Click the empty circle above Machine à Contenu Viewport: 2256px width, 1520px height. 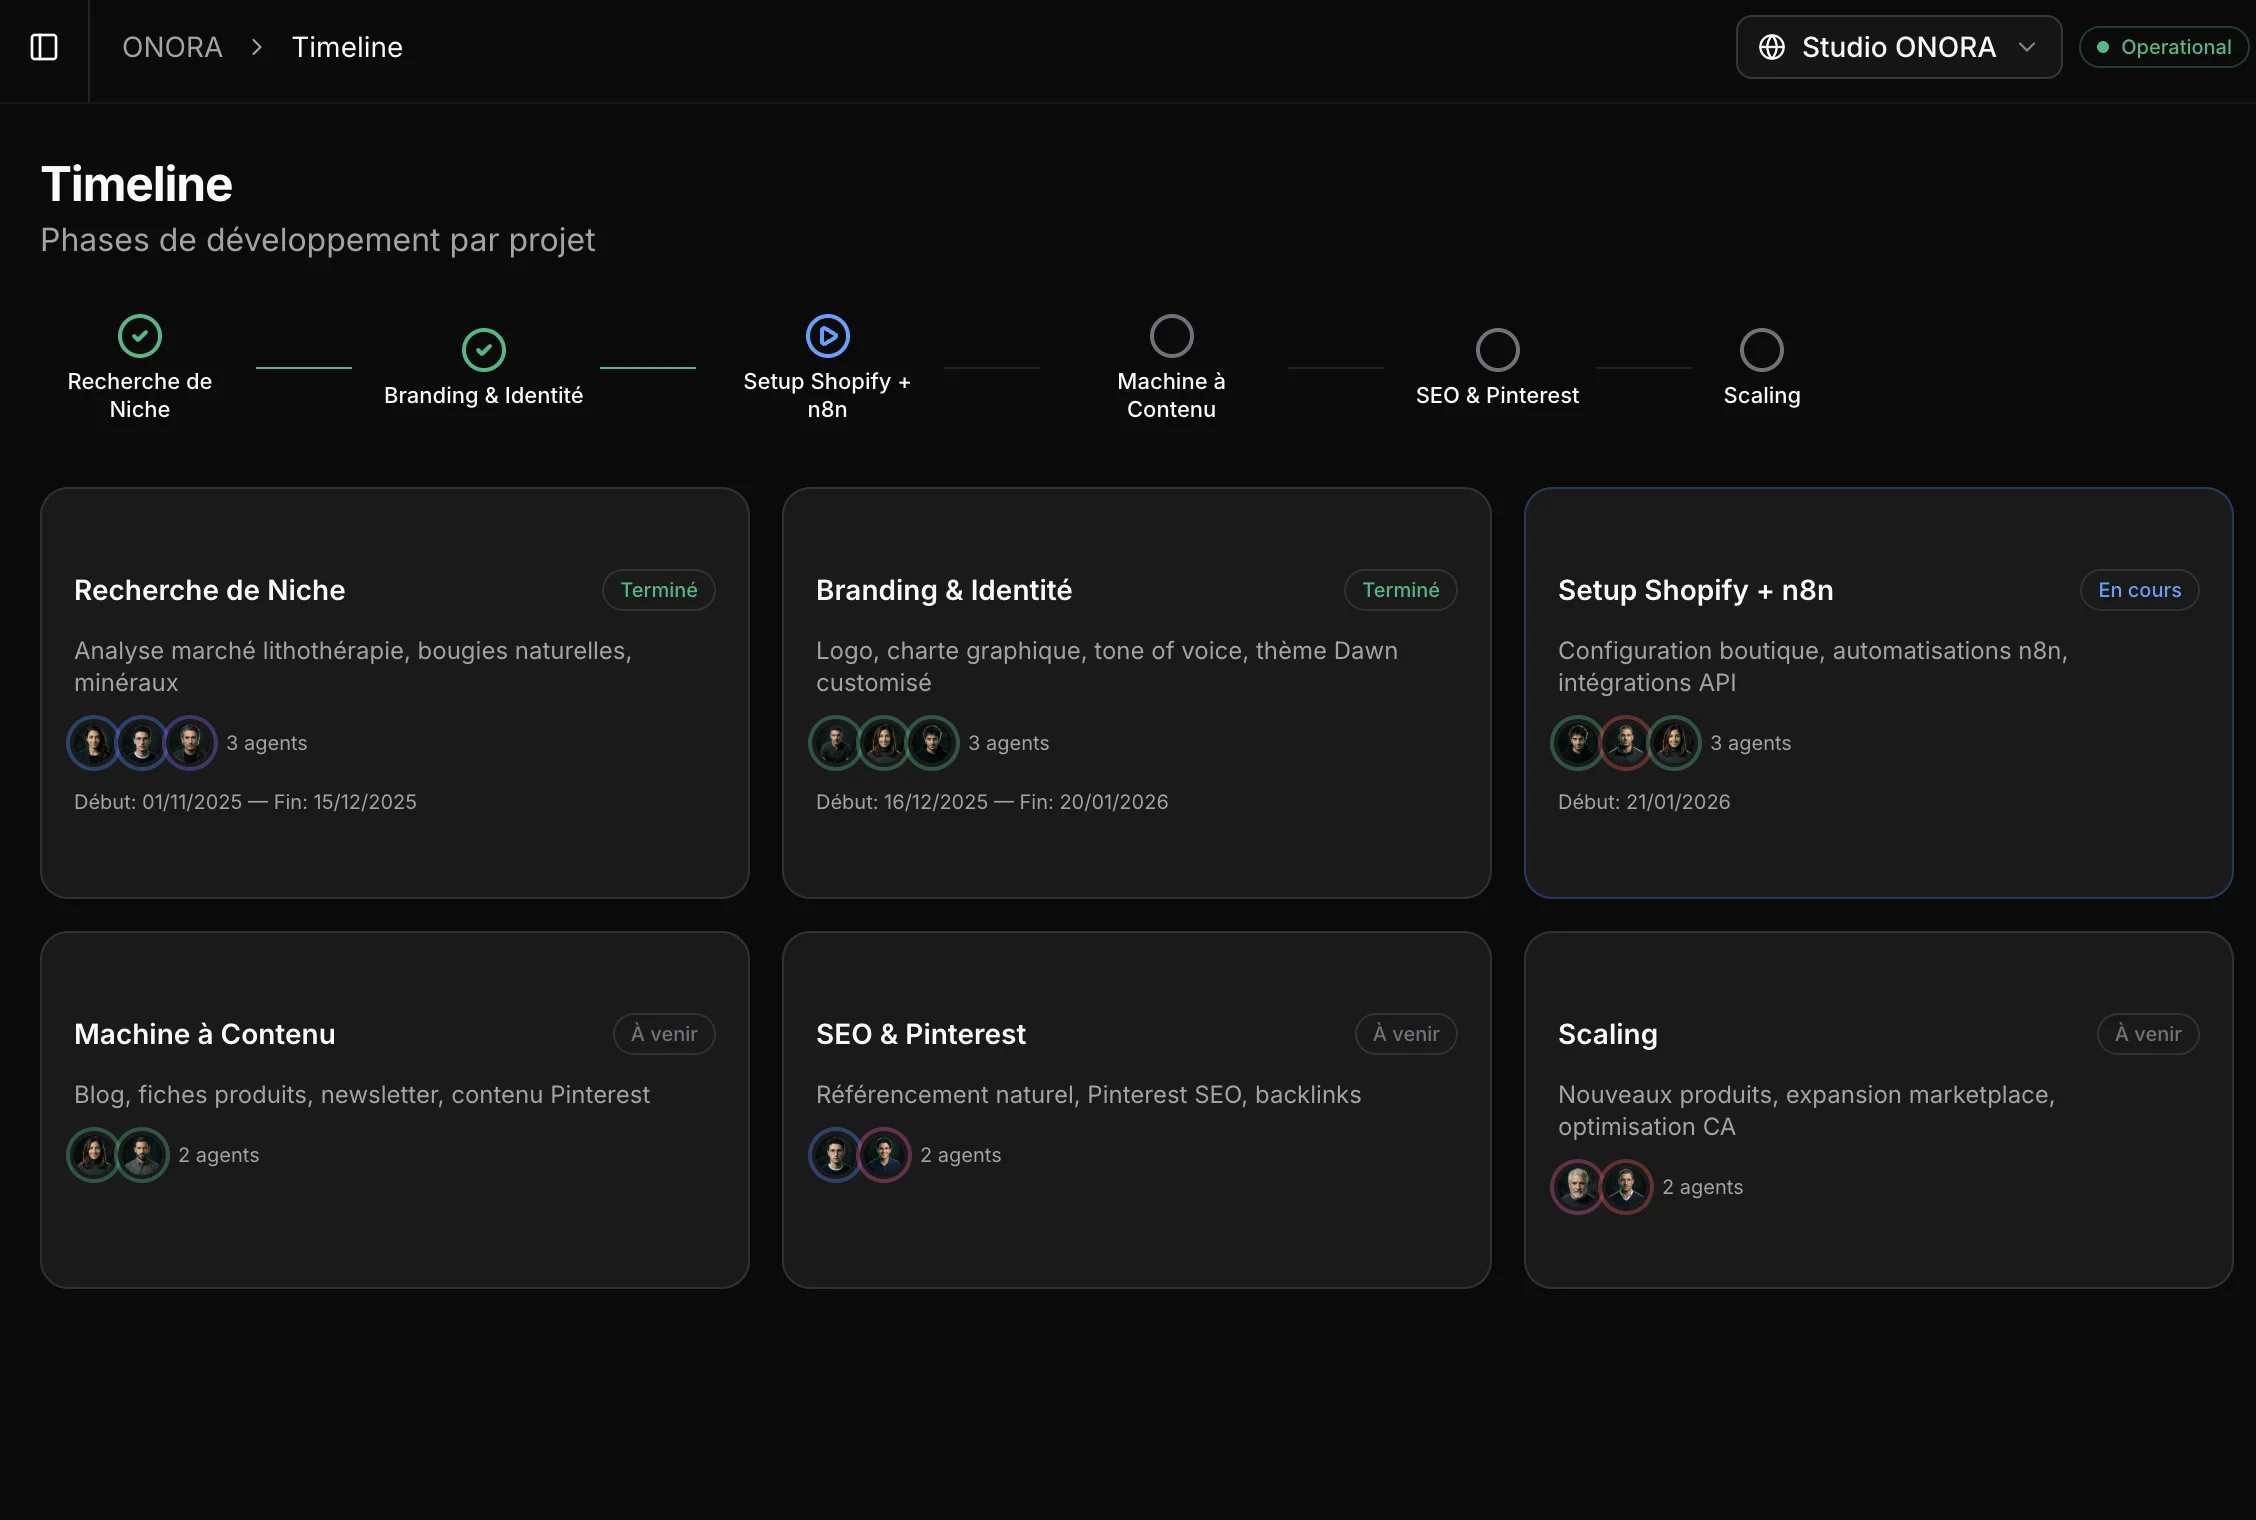1171,334
